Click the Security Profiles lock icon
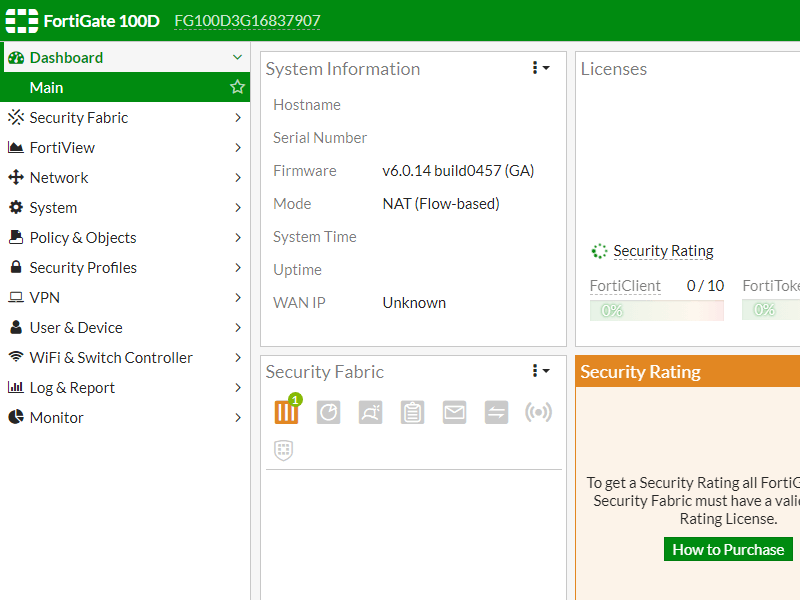Viewport: 800px width, 600px height. (x=16, y=267)
